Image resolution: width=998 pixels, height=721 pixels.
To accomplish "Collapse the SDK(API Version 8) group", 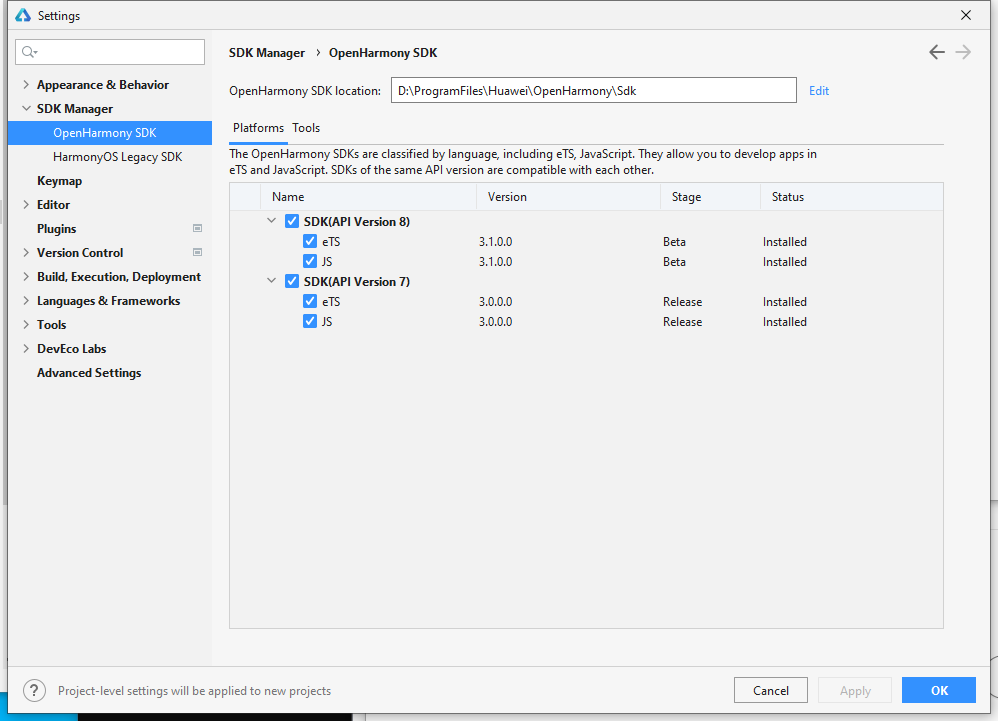I will tap(272, 221).
